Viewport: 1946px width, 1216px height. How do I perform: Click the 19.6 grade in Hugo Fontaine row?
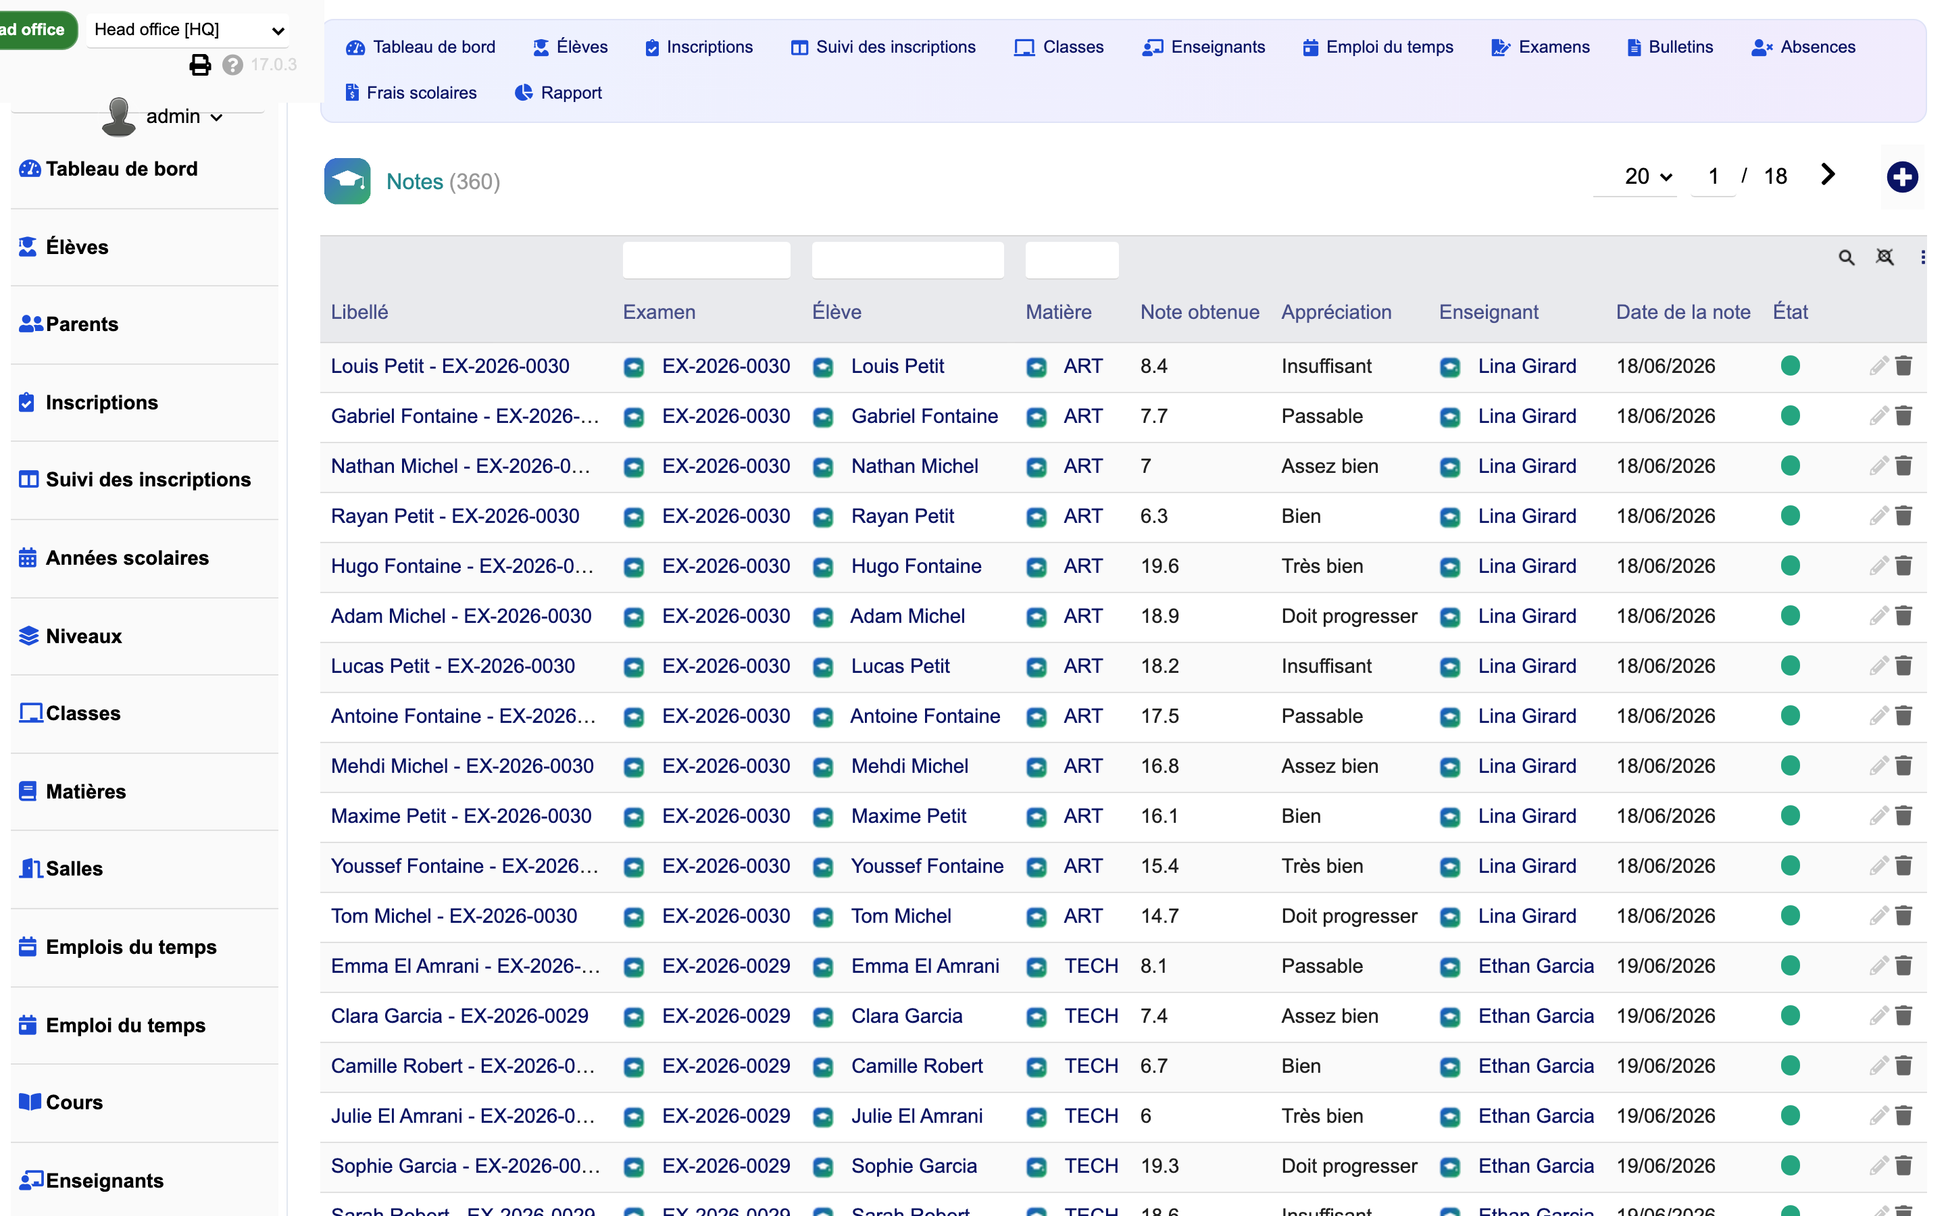point(1160,566)
